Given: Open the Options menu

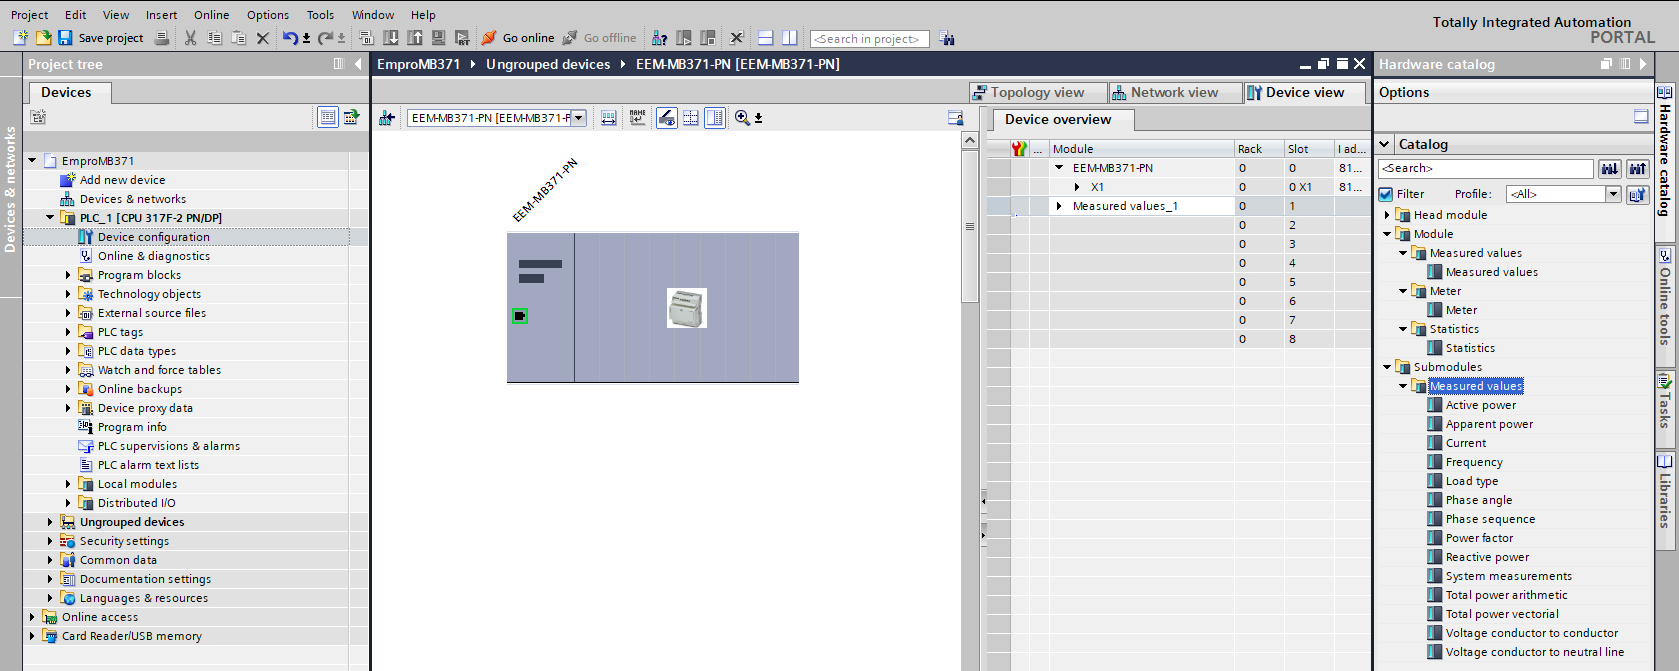Looking at the screenshot, I should tap(268, 15).
